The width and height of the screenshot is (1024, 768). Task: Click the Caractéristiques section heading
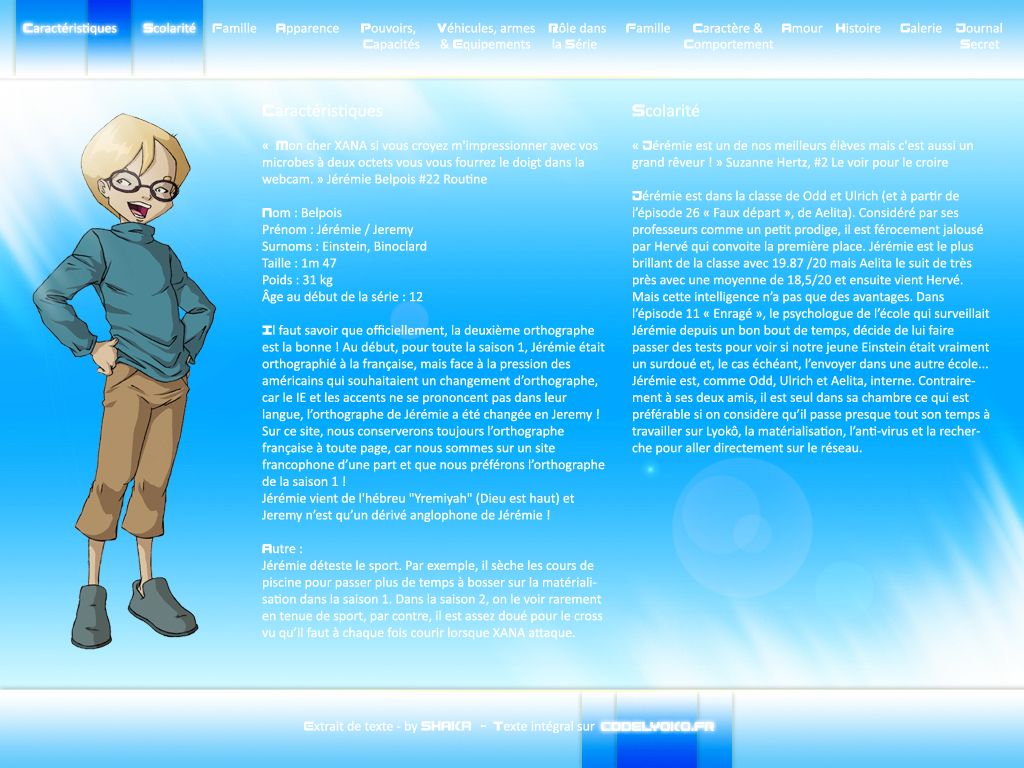322,111
